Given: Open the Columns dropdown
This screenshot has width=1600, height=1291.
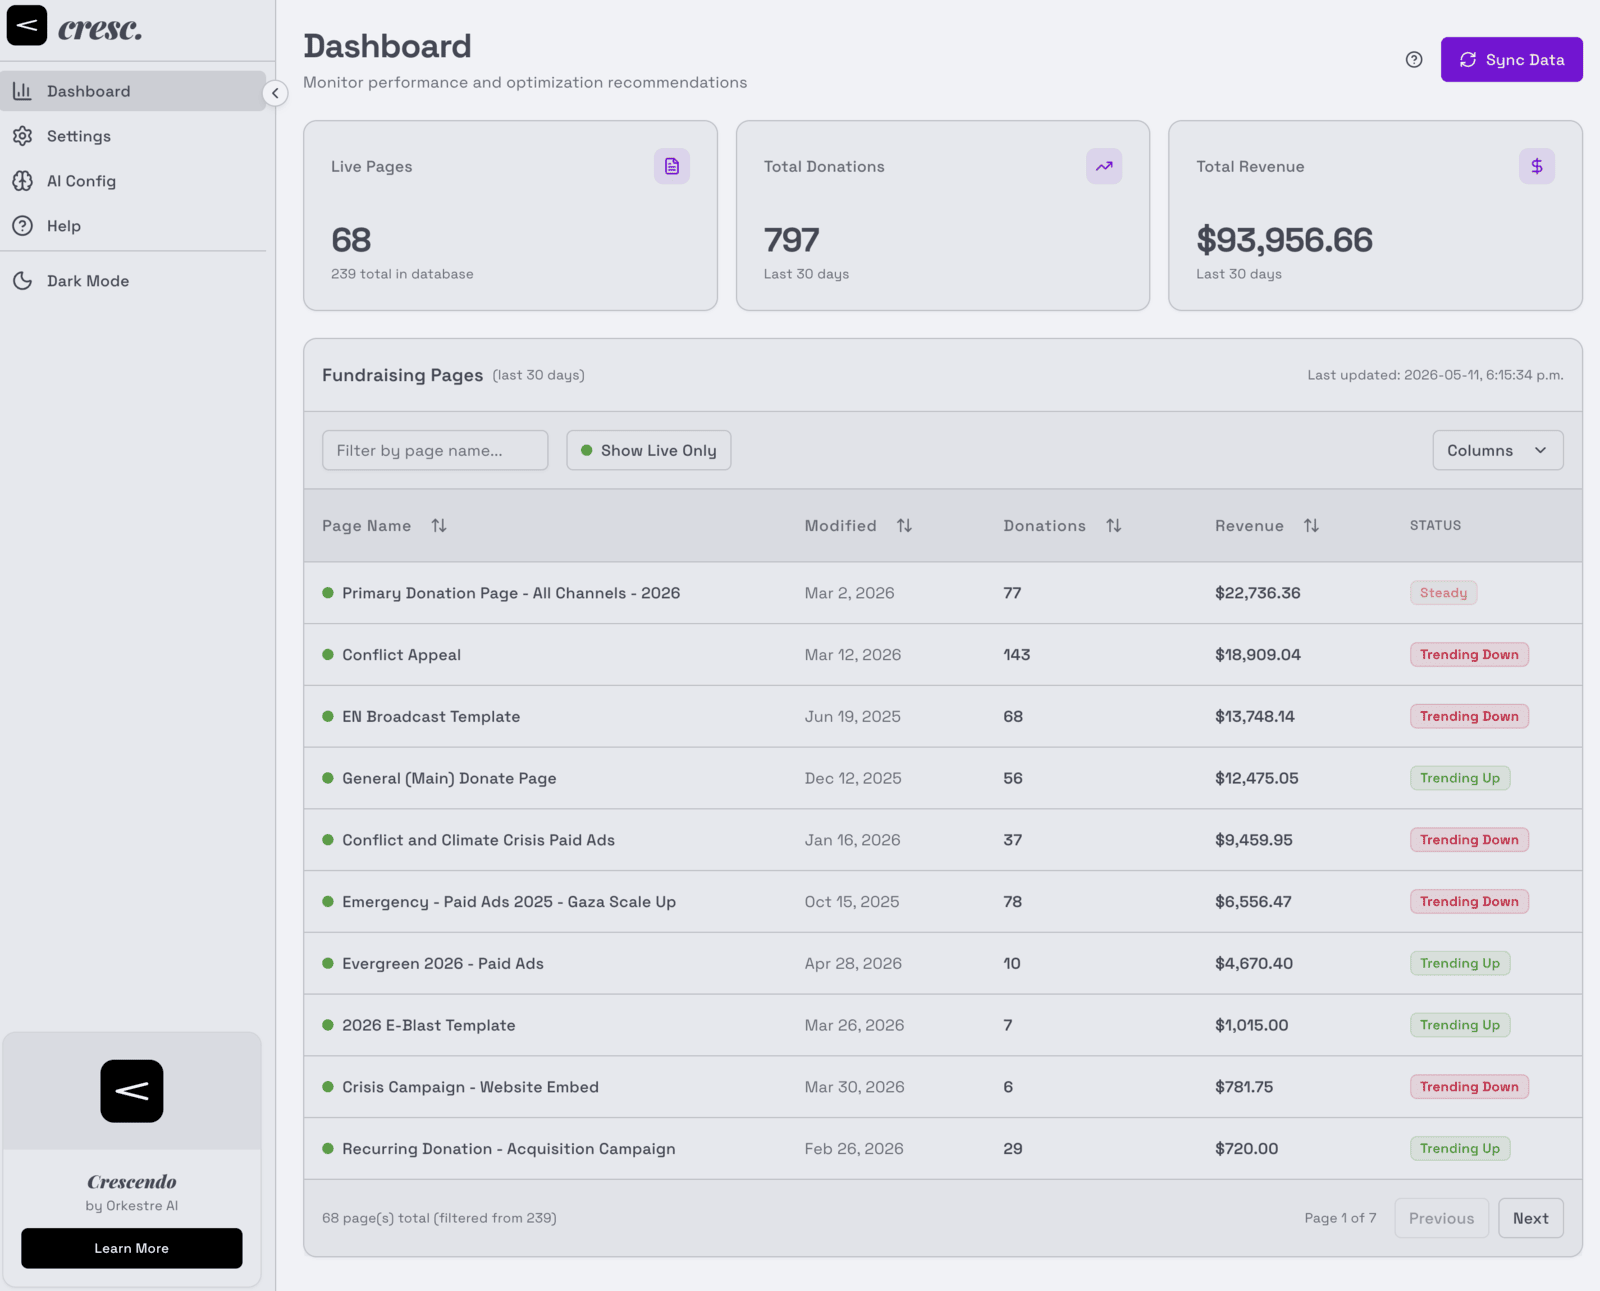Looking at the screenshot, I should point(1498,450).
